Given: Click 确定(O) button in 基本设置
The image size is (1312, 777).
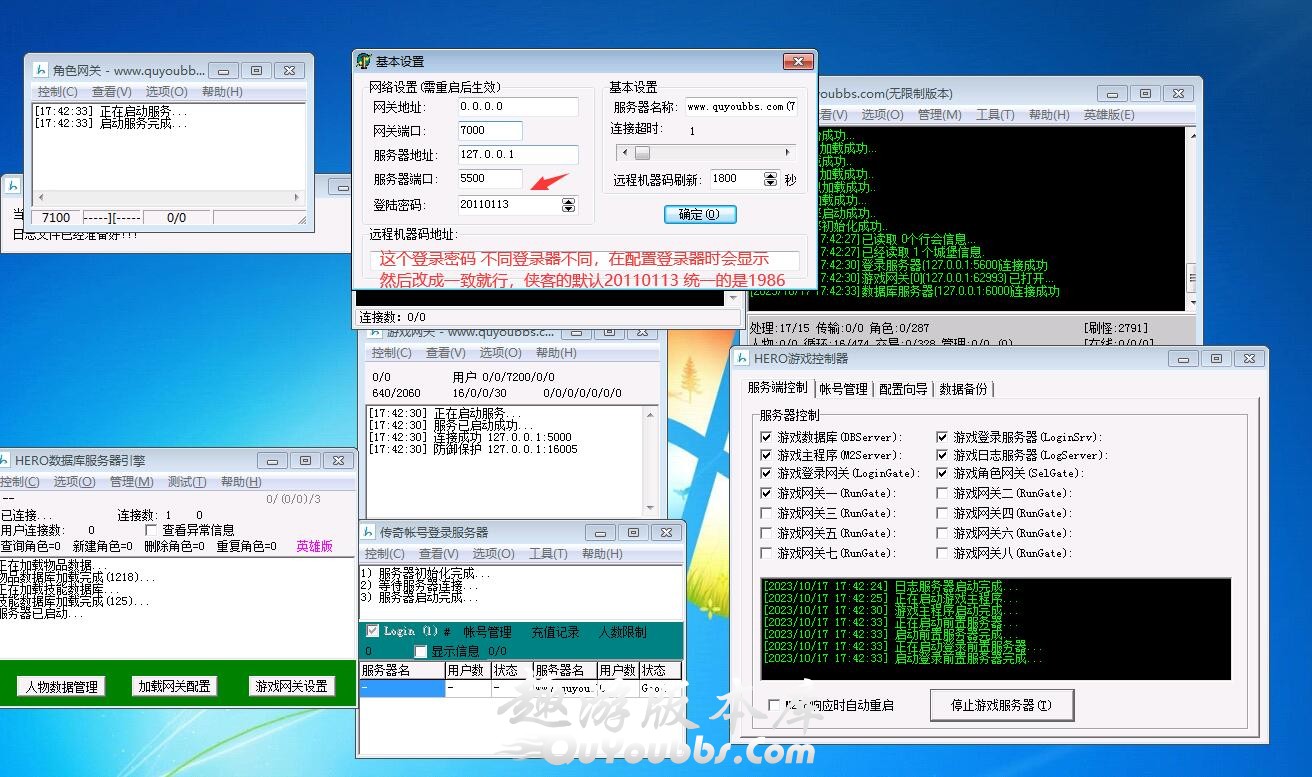Looking at the screenshot, I should pyautogui.click(x=700, y=214).
